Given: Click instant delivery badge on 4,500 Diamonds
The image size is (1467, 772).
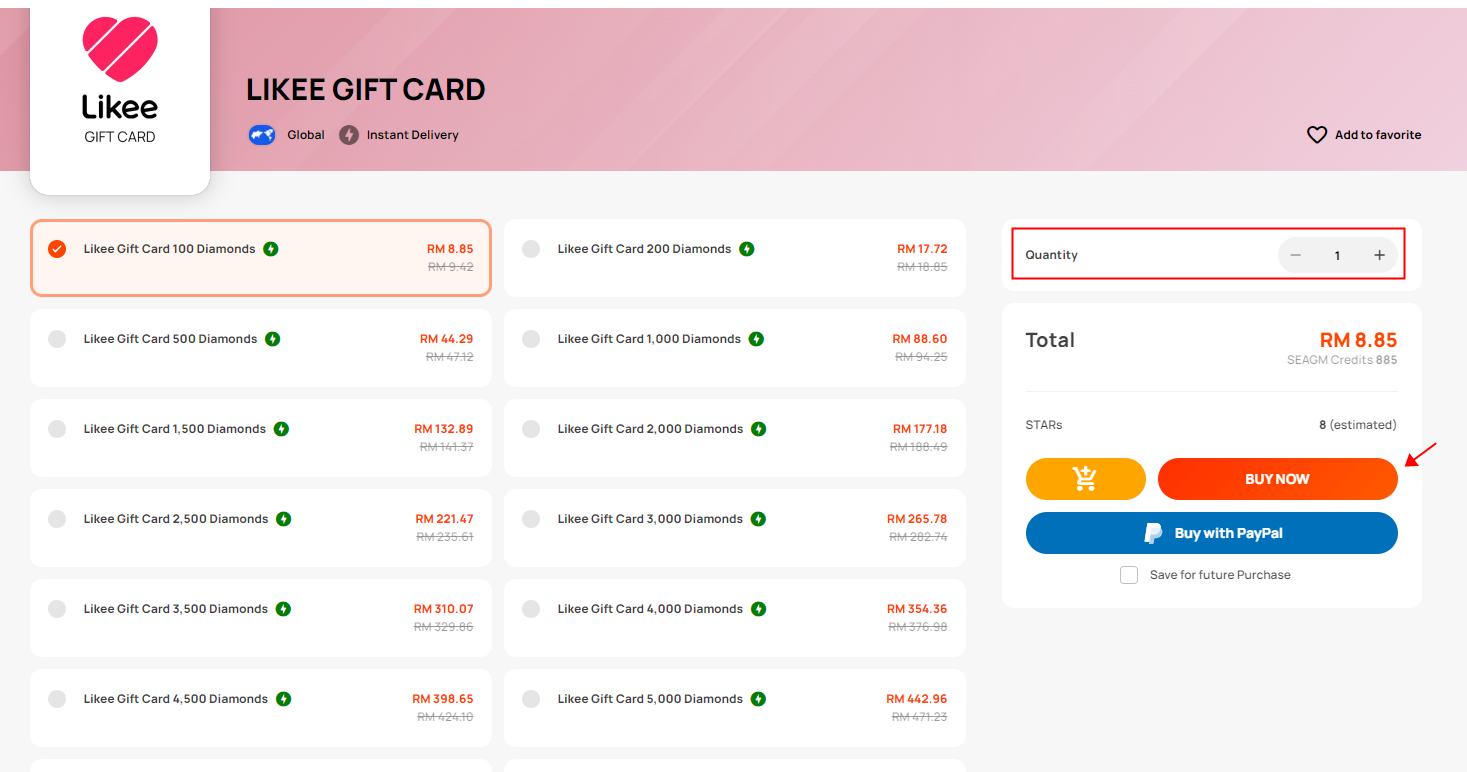Looking at the screenshot, I should point(284,699).
